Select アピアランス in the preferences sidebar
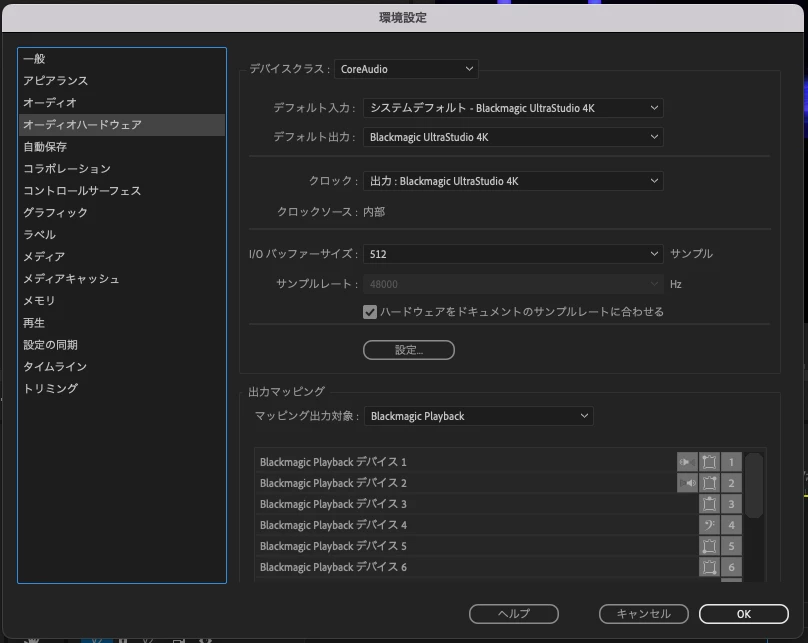 pos(122,81)
